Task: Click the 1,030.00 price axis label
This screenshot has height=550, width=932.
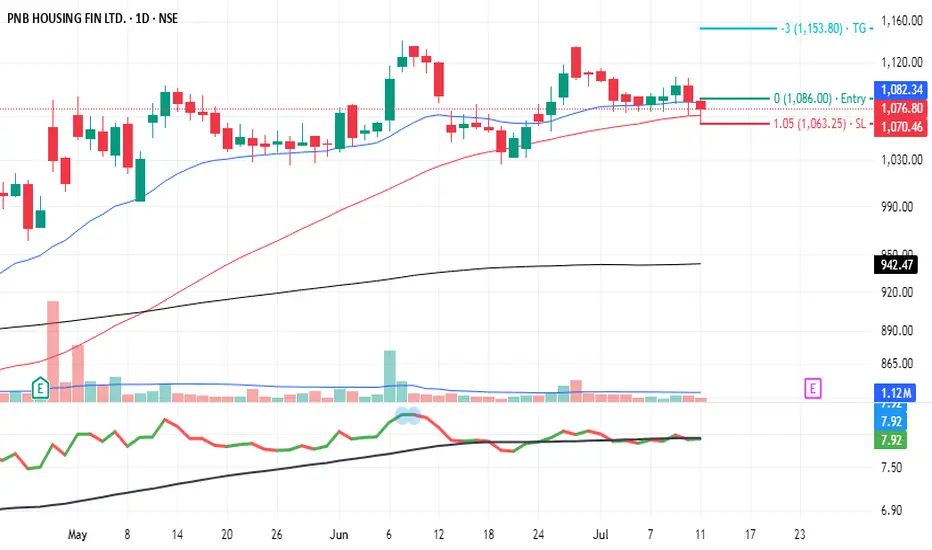Action: coord(902,159)
